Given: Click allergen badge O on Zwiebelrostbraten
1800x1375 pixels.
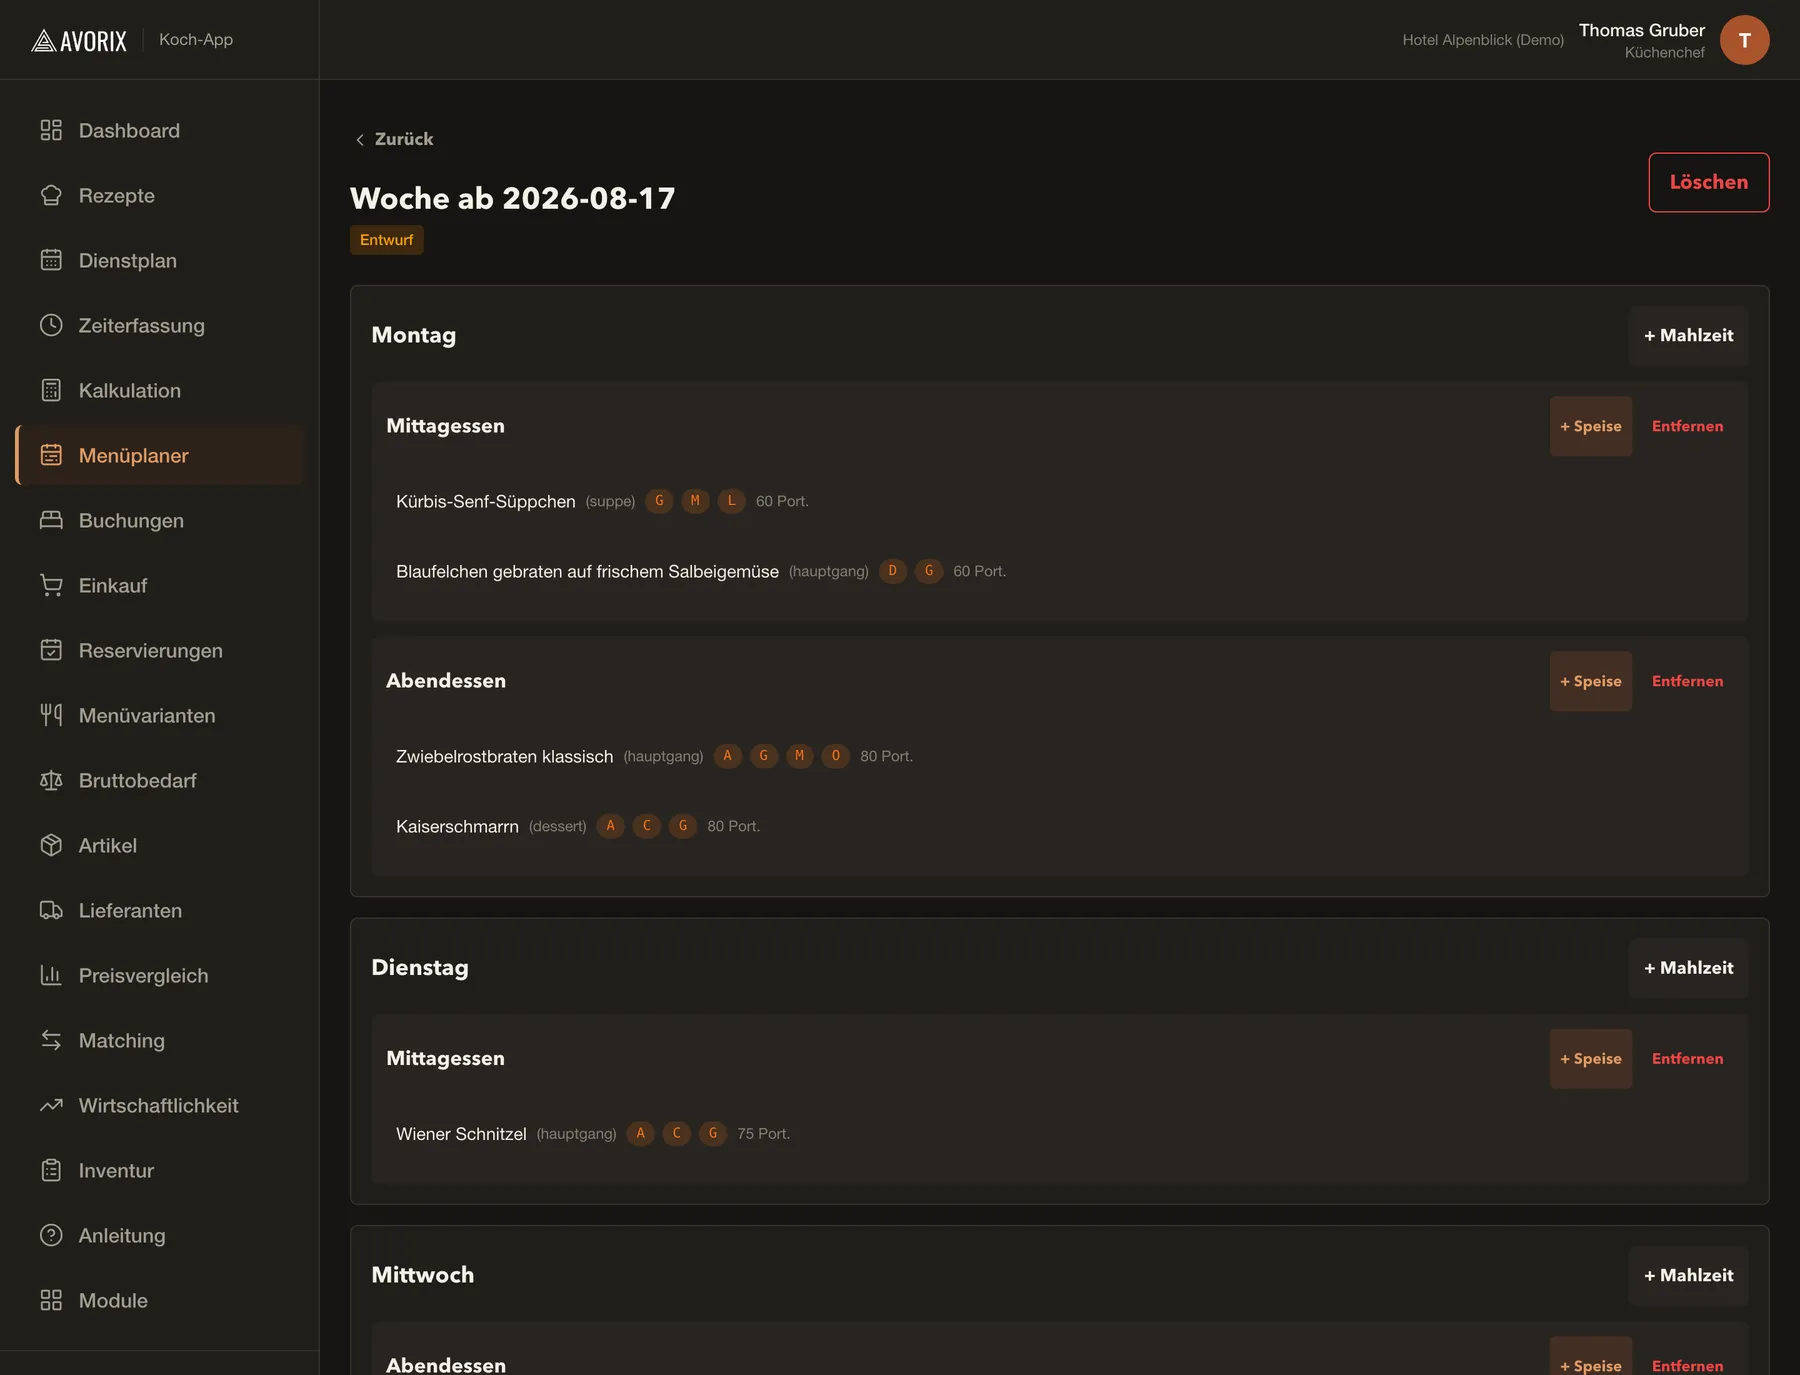Looking at the screenshot, I should click(835, 756).
